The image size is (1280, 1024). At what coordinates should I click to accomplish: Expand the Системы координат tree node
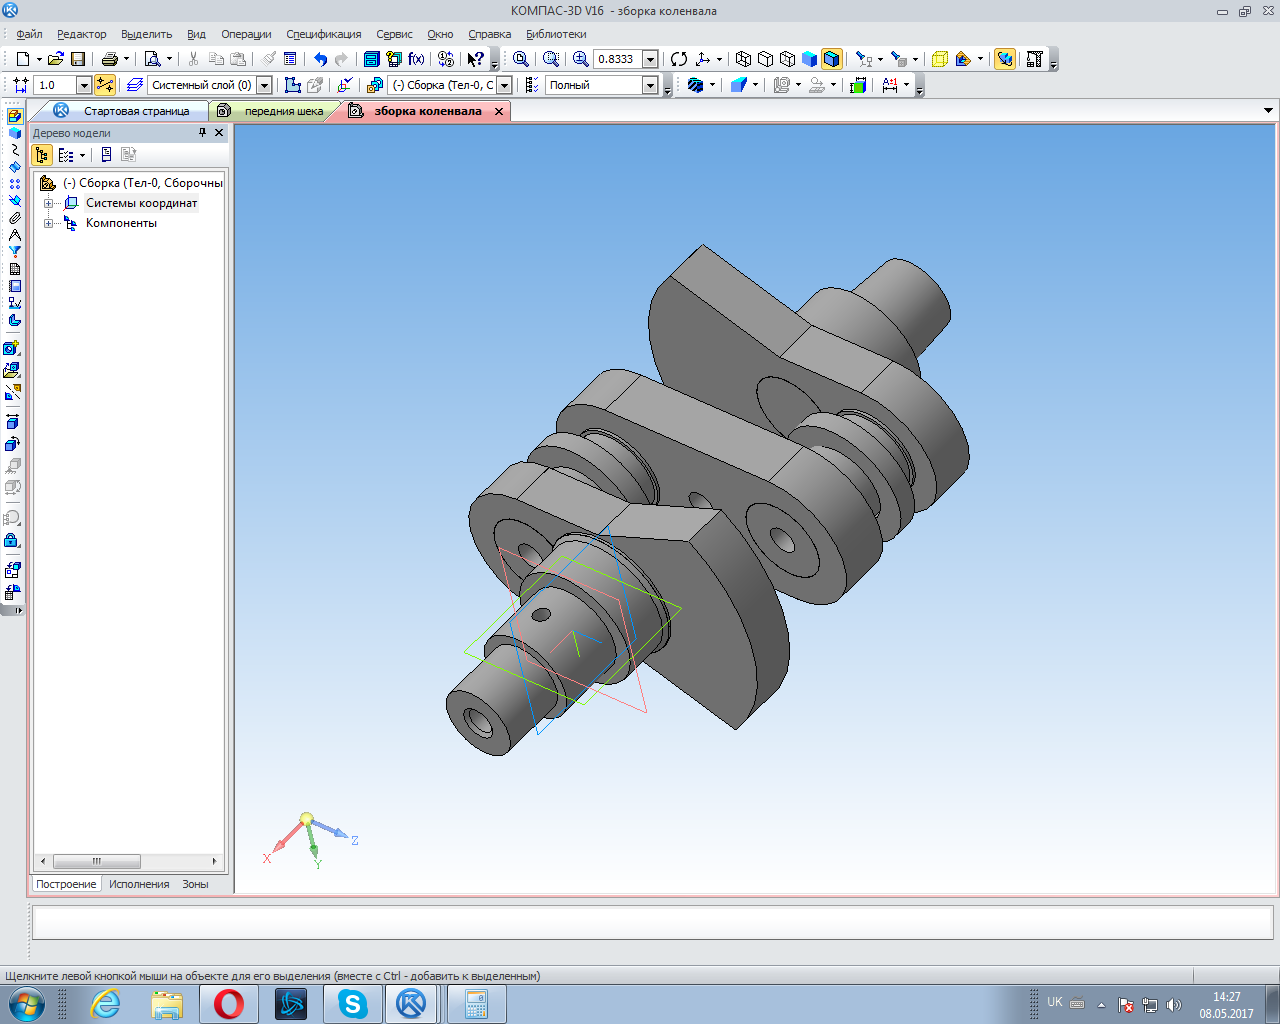[48, 203]
